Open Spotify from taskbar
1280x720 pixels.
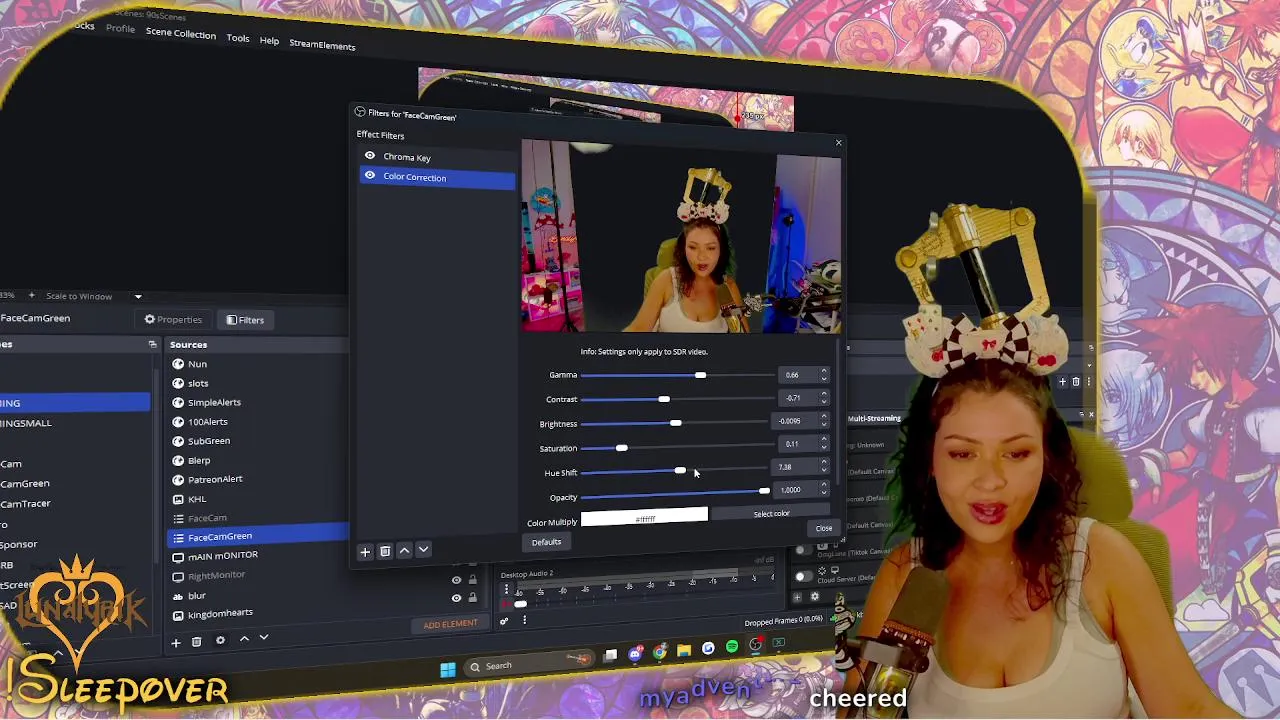(732, 647)
